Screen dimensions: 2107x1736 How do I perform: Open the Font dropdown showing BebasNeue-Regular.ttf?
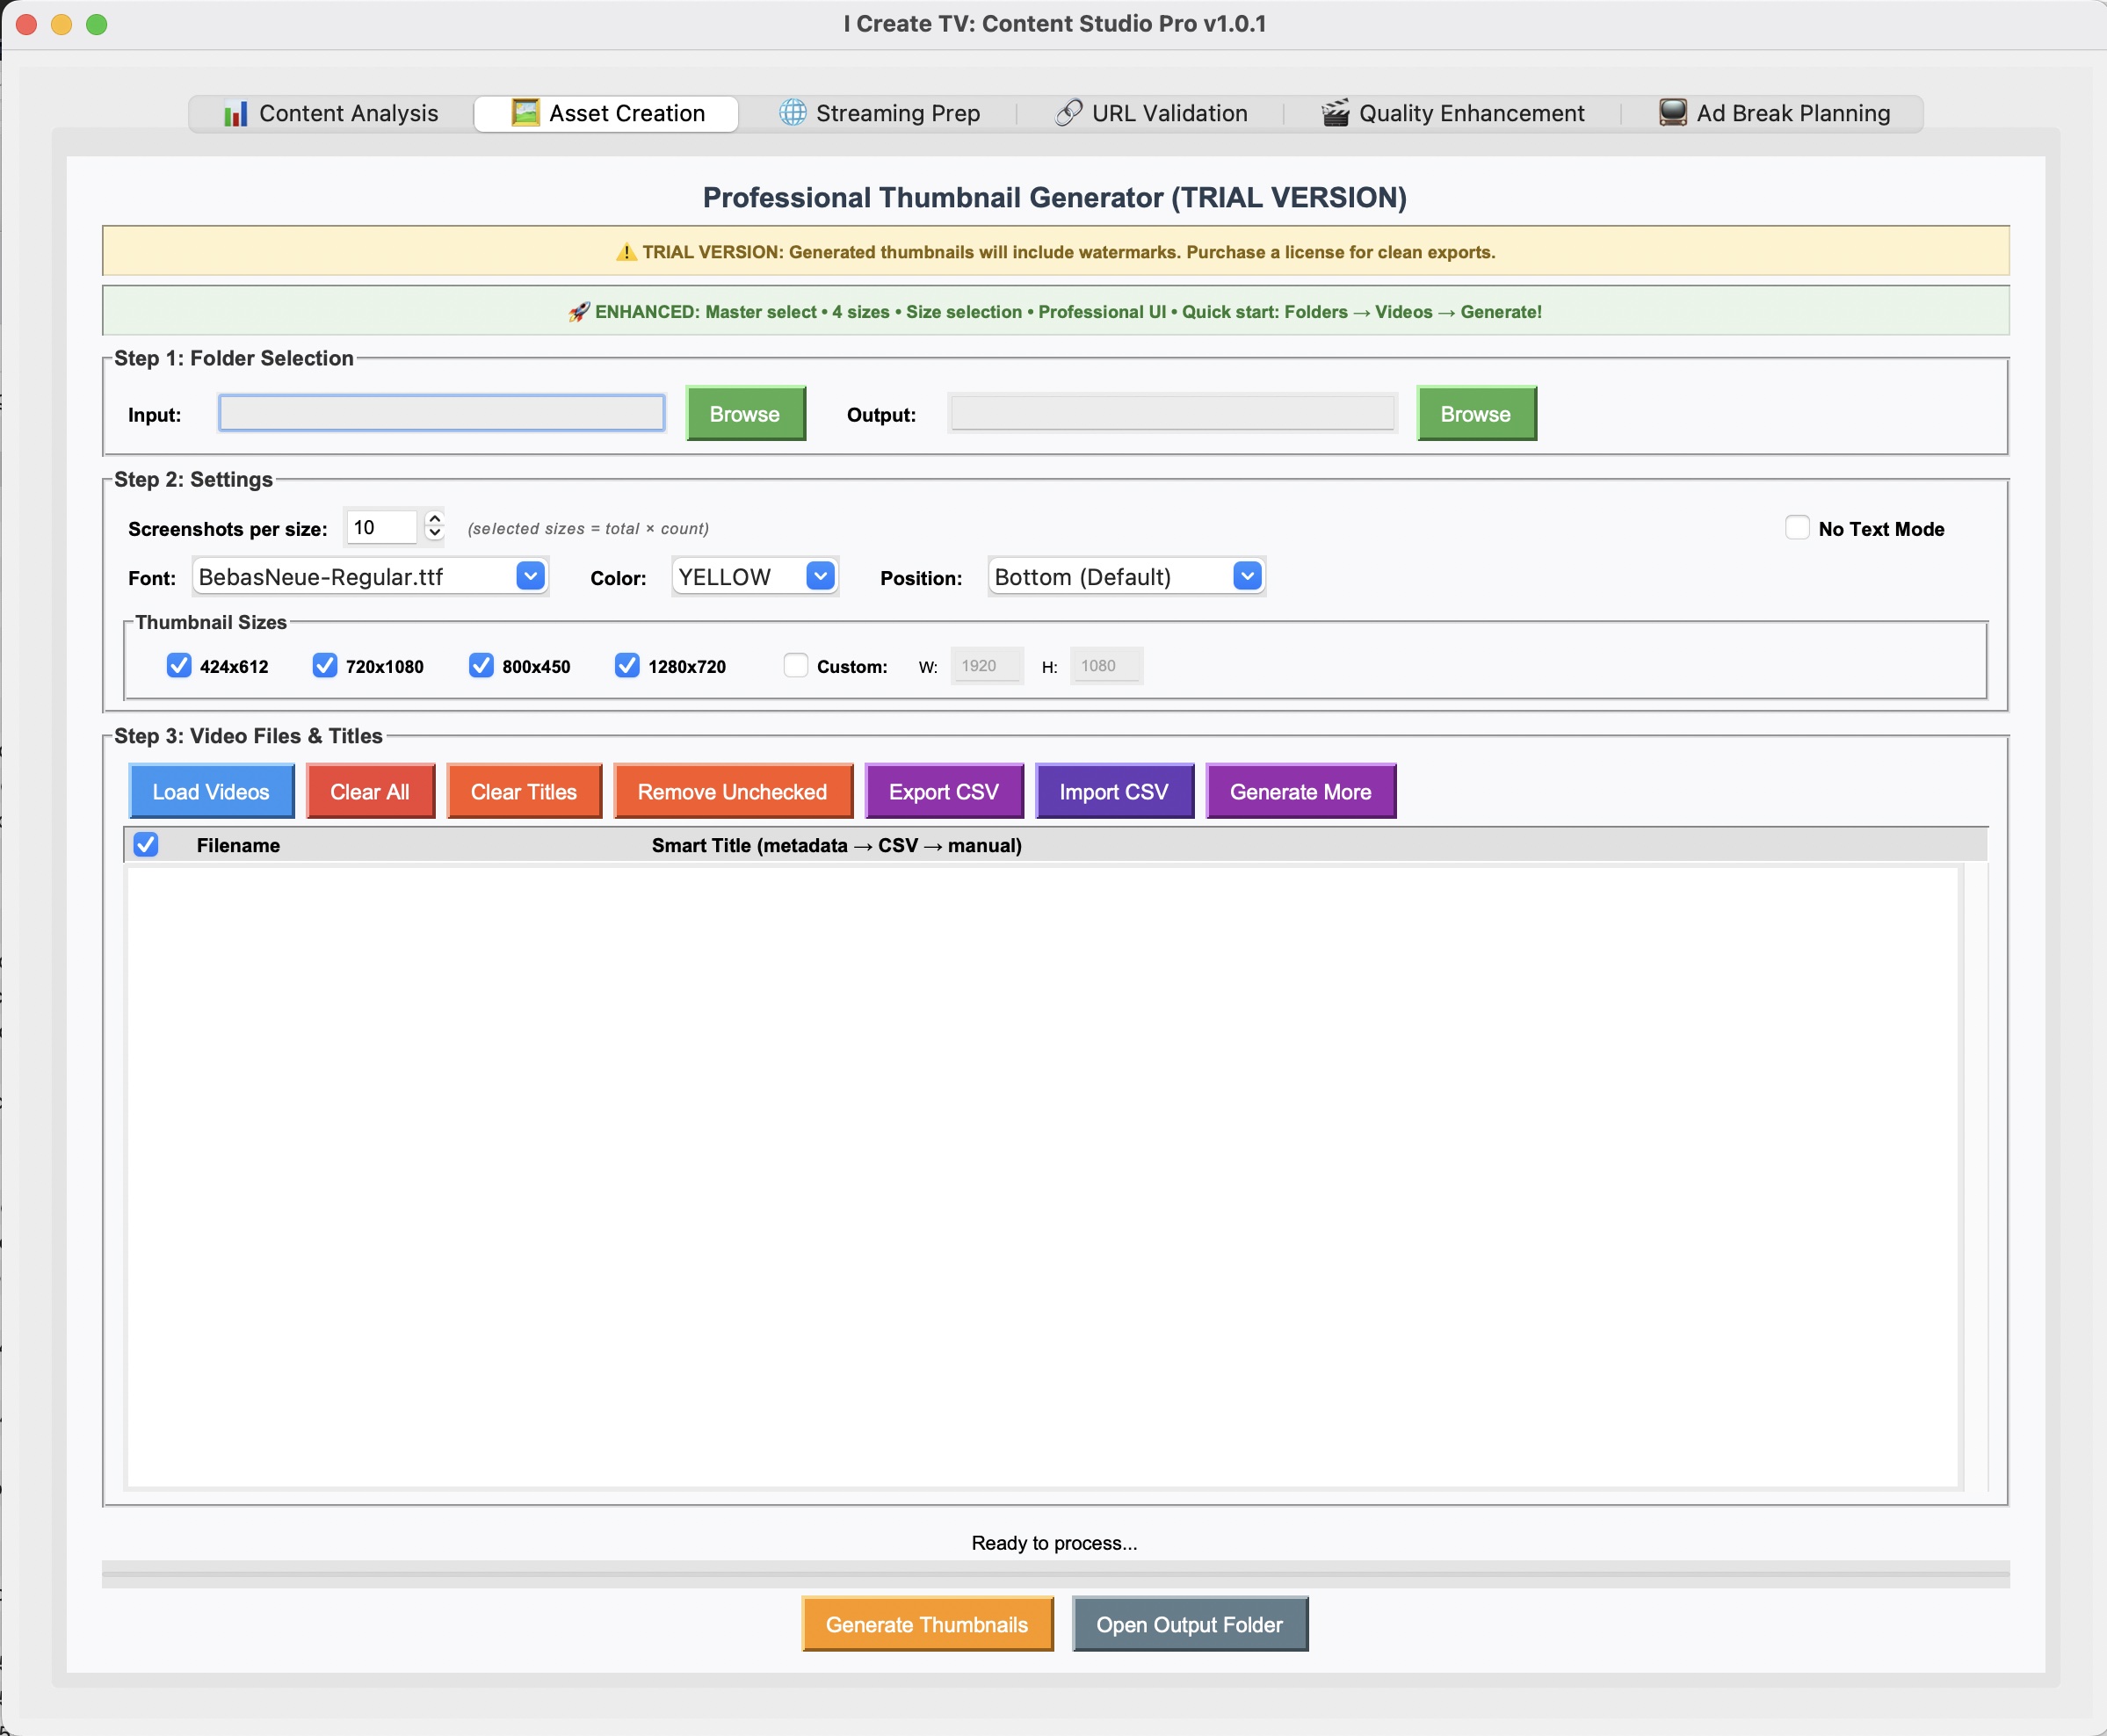point(530,576)
